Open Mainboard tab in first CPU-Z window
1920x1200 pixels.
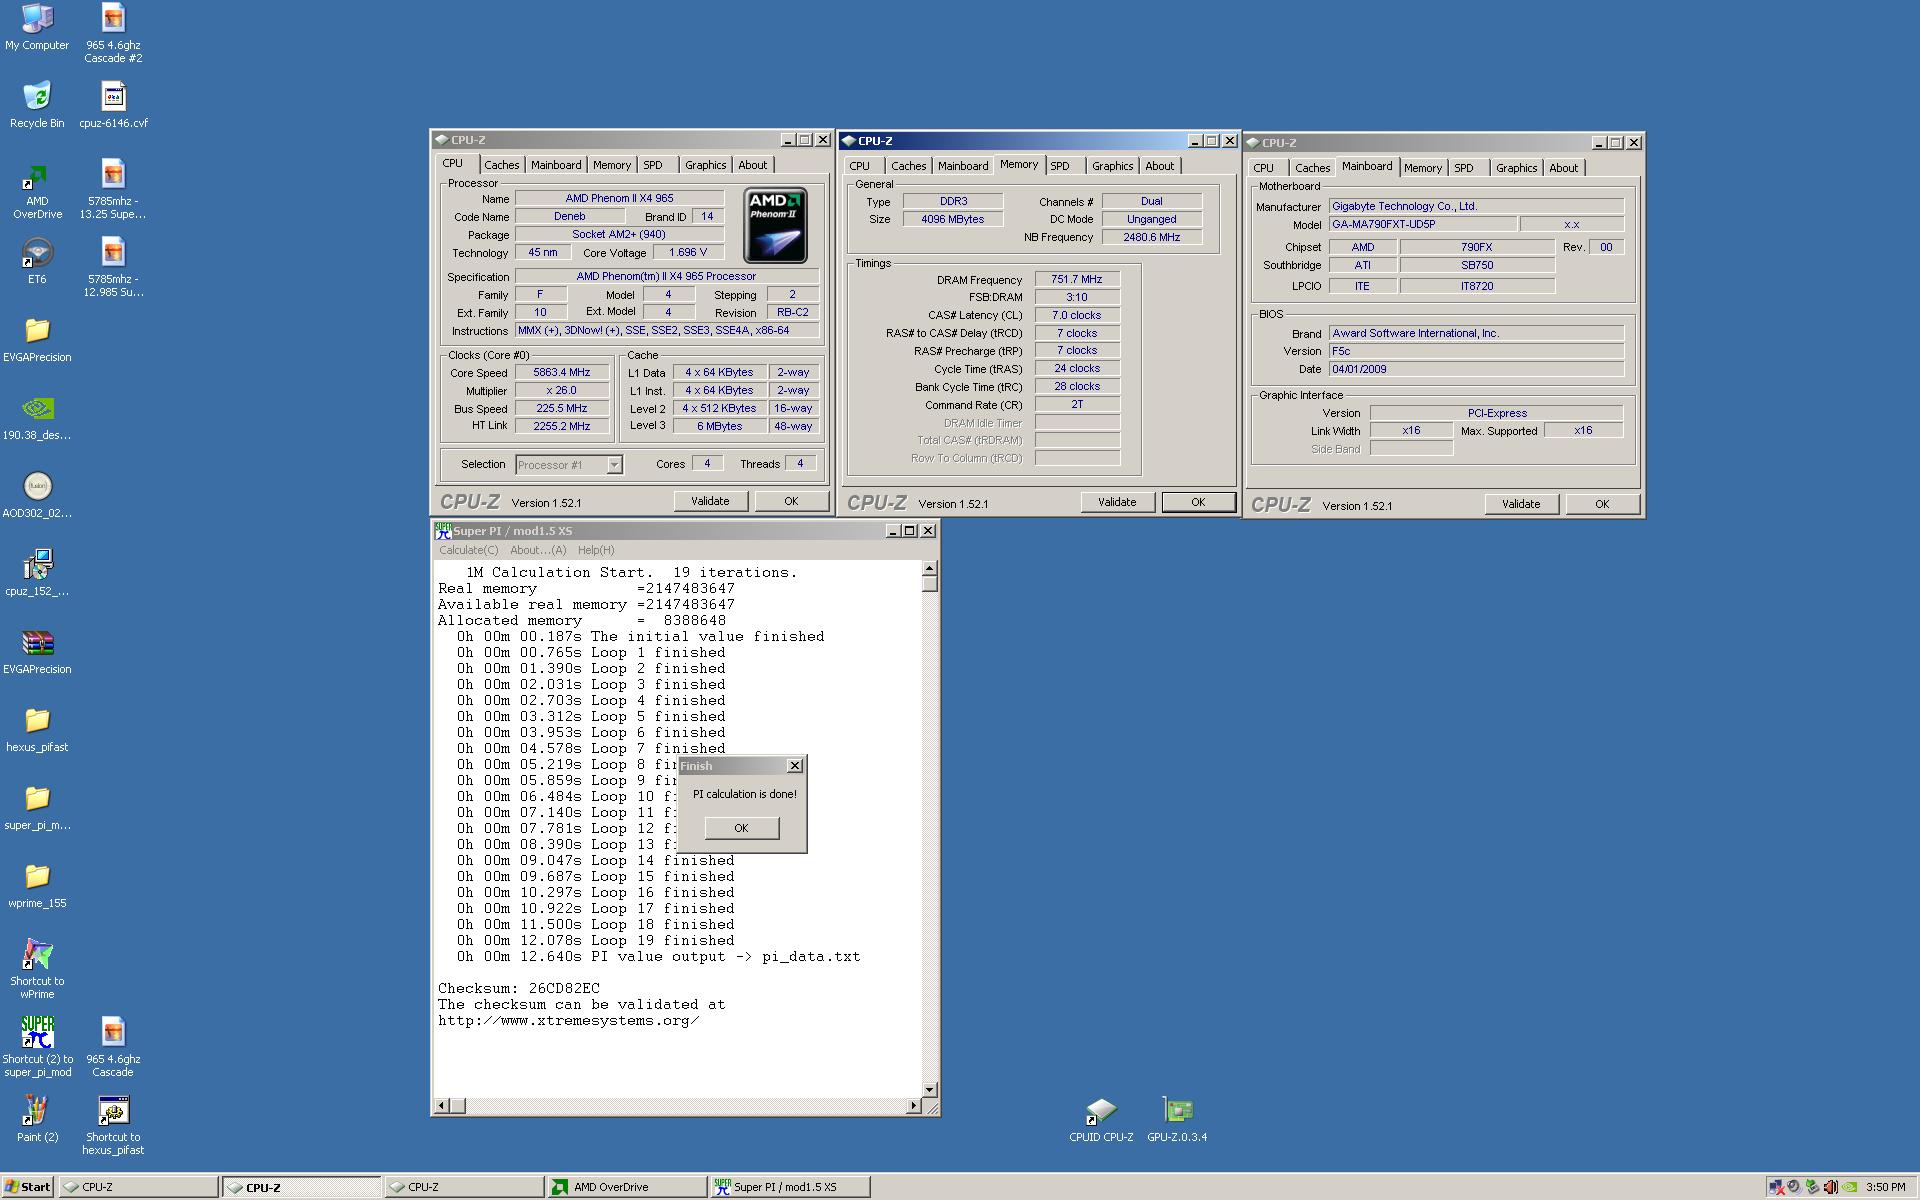point(556,165)
